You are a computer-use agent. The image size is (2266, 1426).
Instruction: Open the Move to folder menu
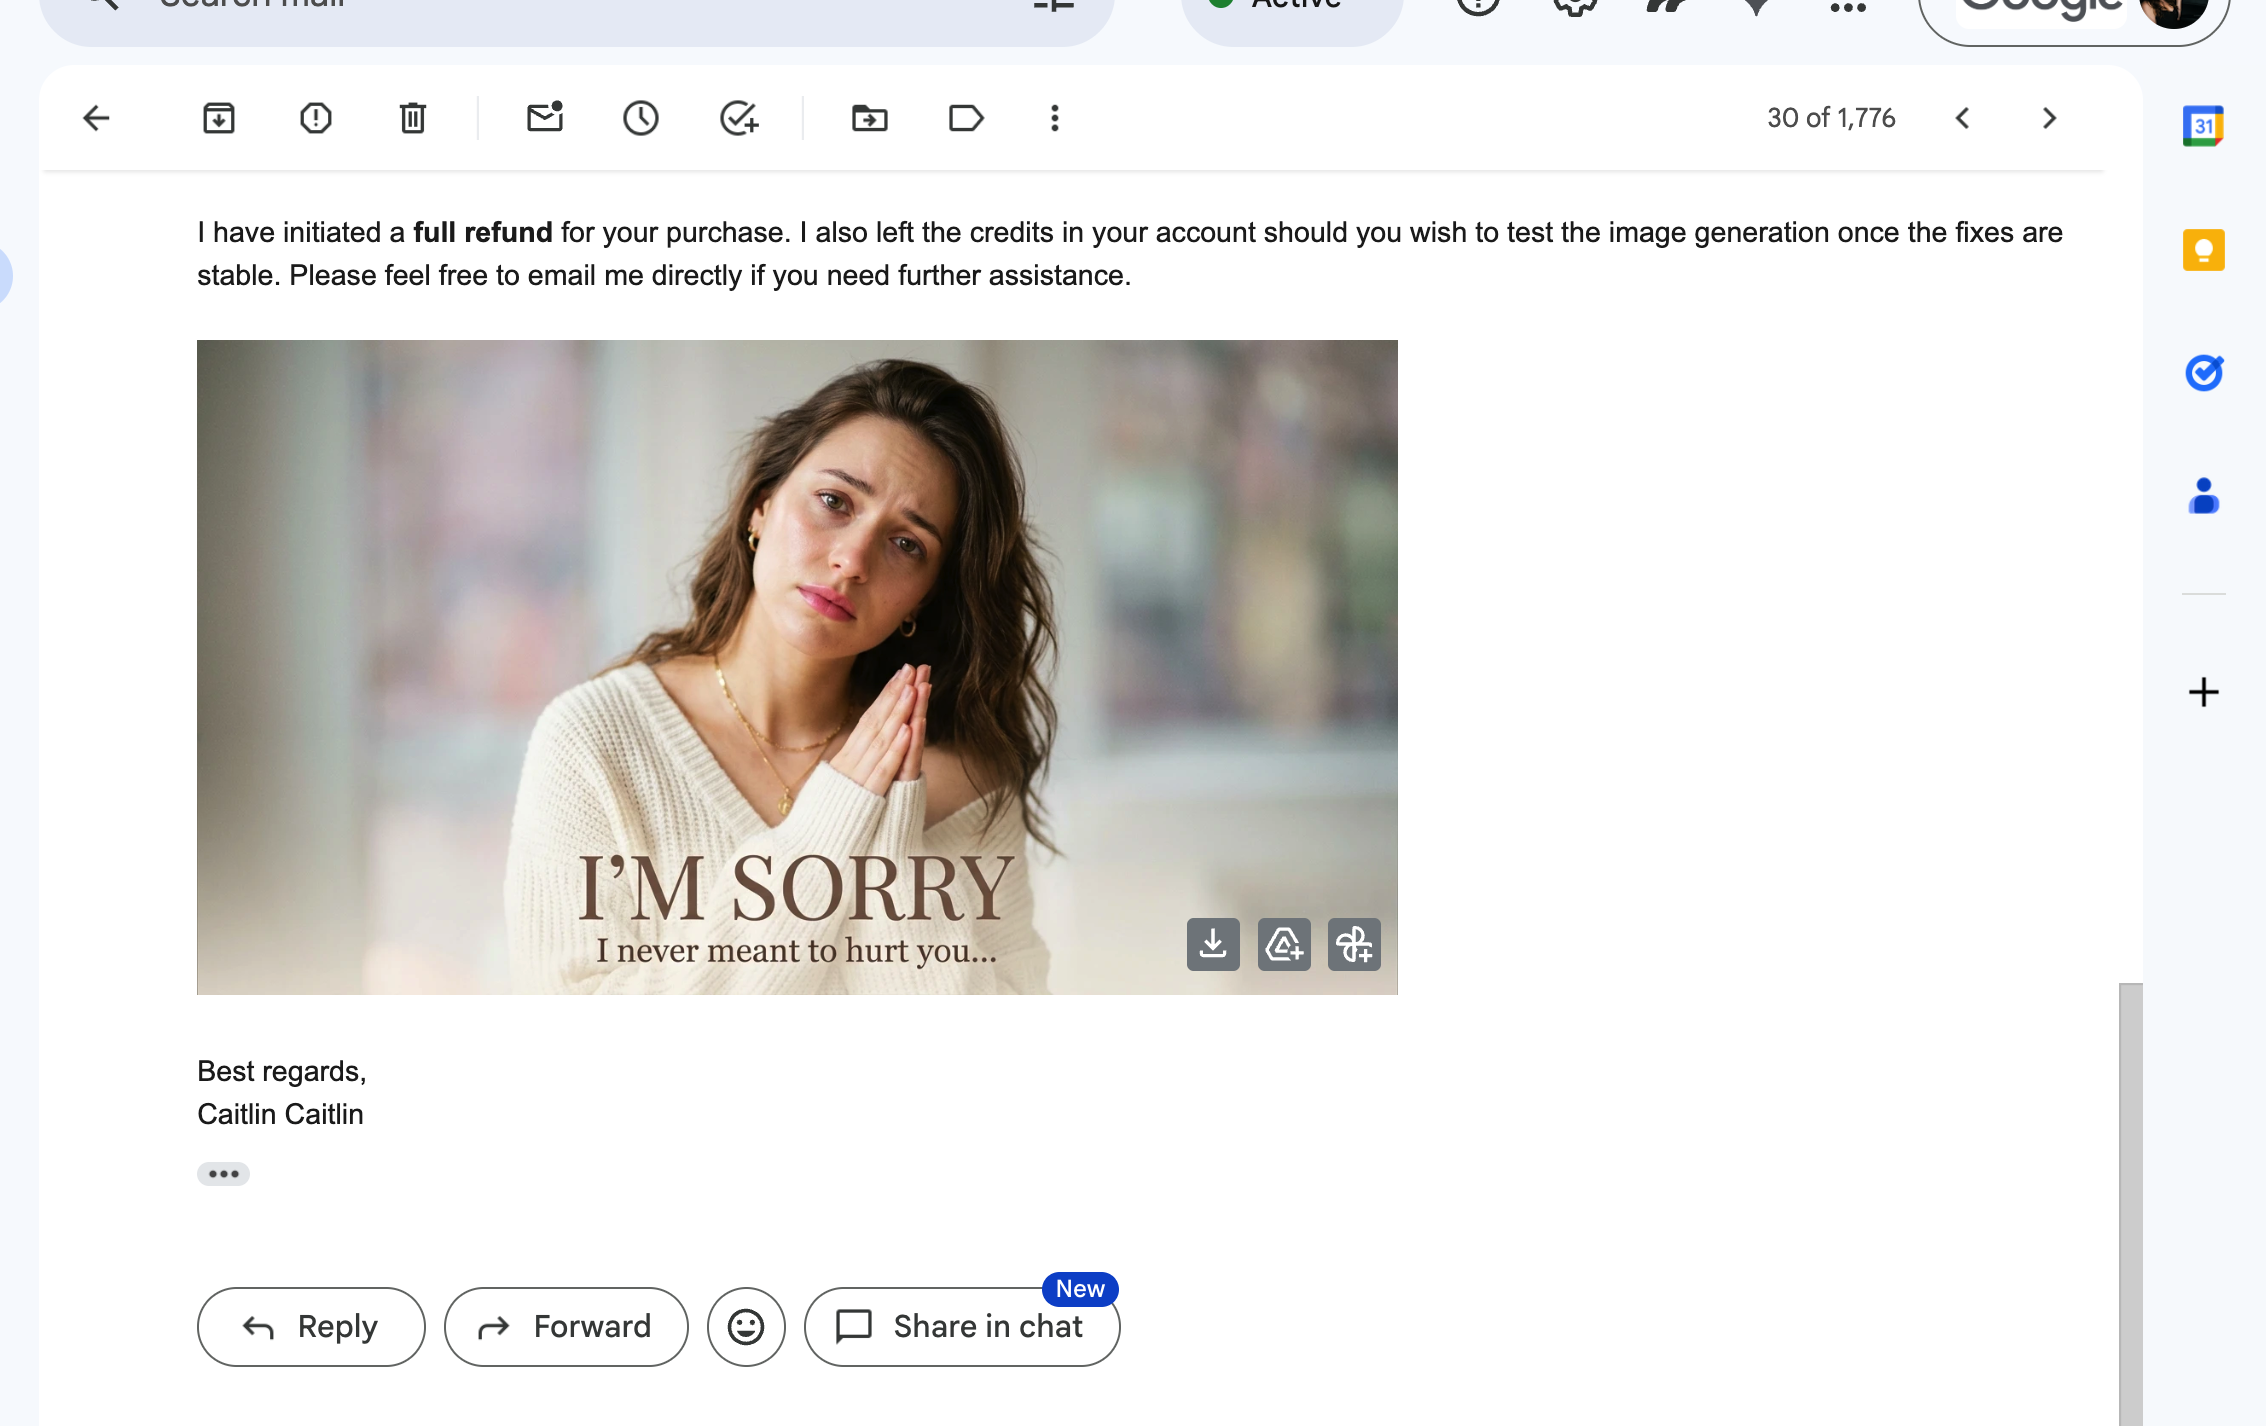coord(869,118)
